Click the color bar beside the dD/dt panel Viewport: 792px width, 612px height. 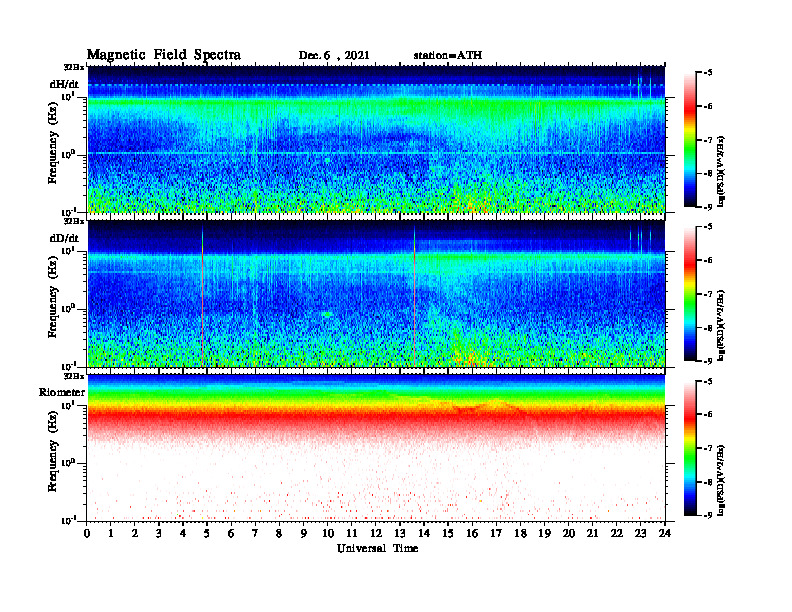pyautogui.click(x=690, y=294)
